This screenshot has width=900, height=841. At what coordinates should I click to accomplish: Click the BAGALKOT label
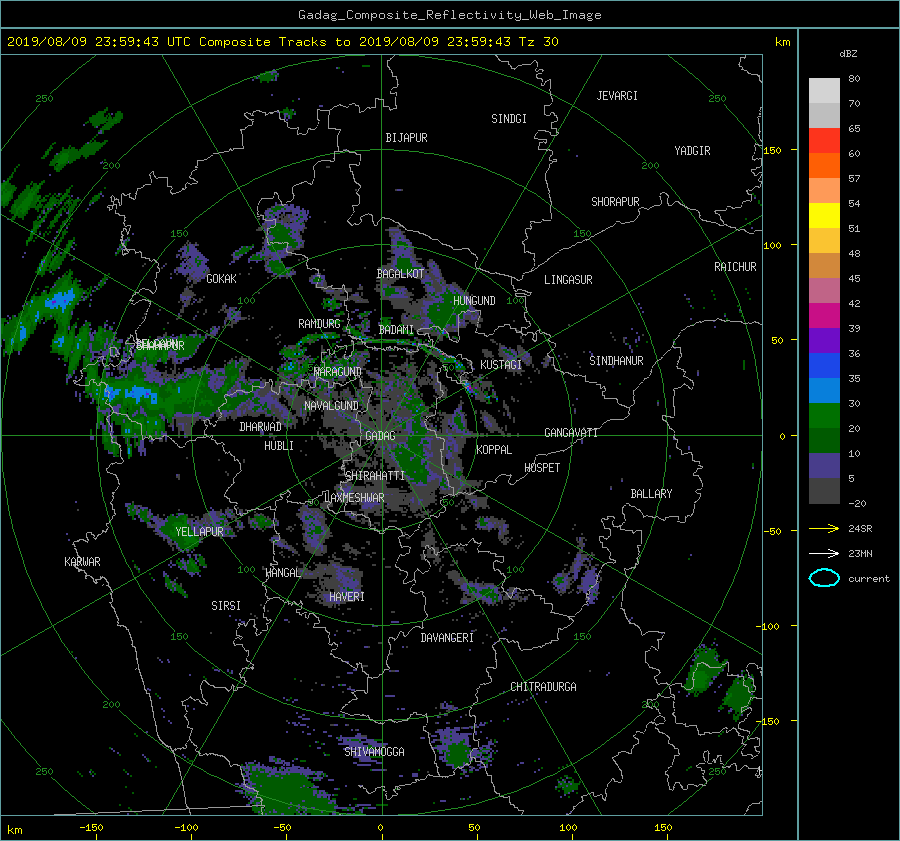click(400, 274)
